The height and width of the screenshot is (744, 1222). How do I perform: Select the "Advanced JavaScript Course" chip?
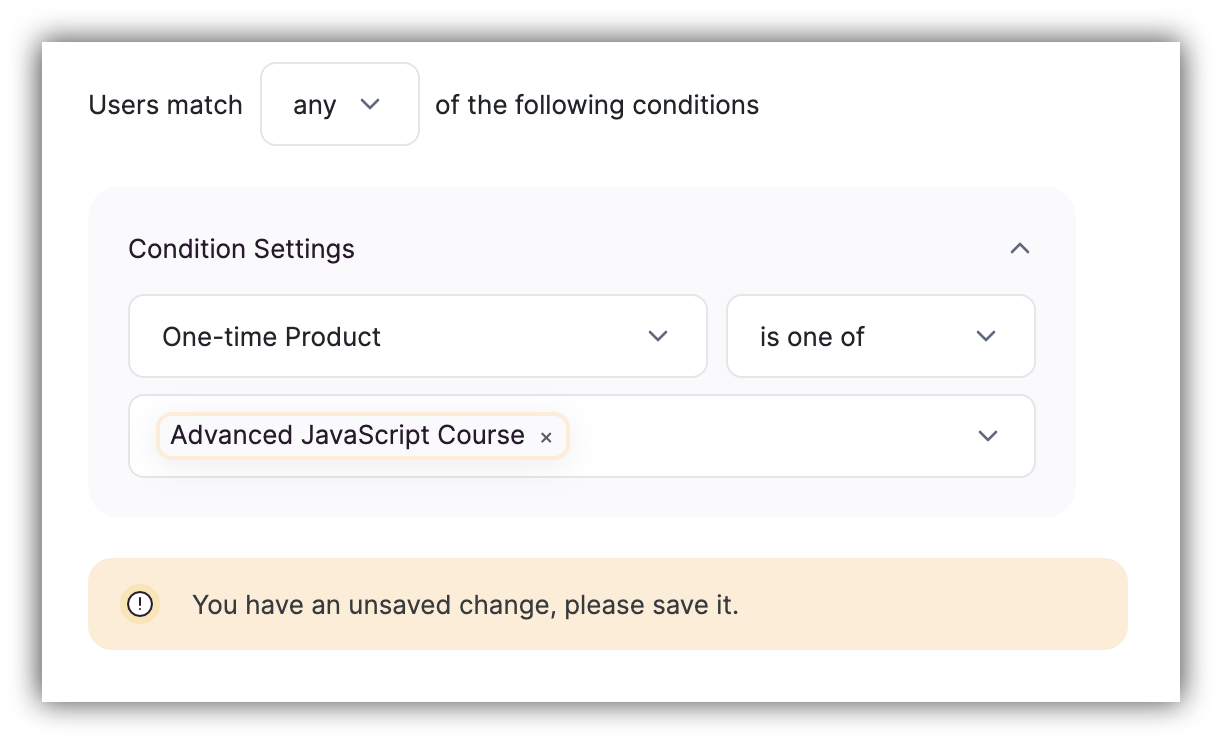(x=348, y=435)
